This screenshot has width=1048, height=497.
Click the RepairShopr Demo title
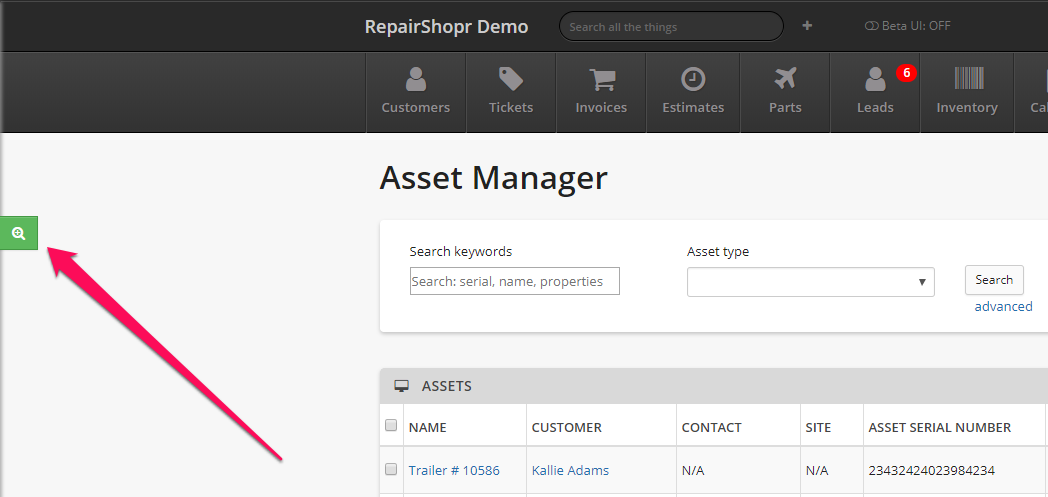(446, 27)
